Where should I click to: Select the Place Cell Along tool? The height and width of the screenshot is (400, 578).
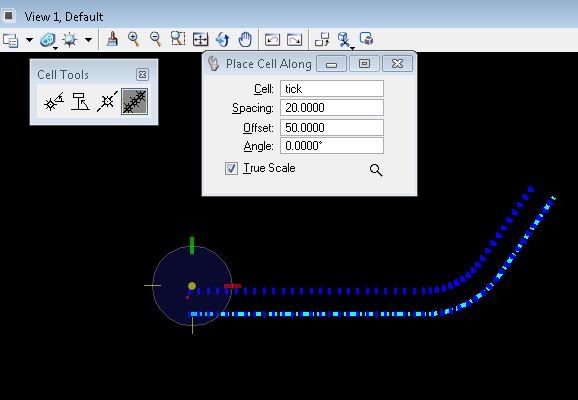tap(135, 102)
